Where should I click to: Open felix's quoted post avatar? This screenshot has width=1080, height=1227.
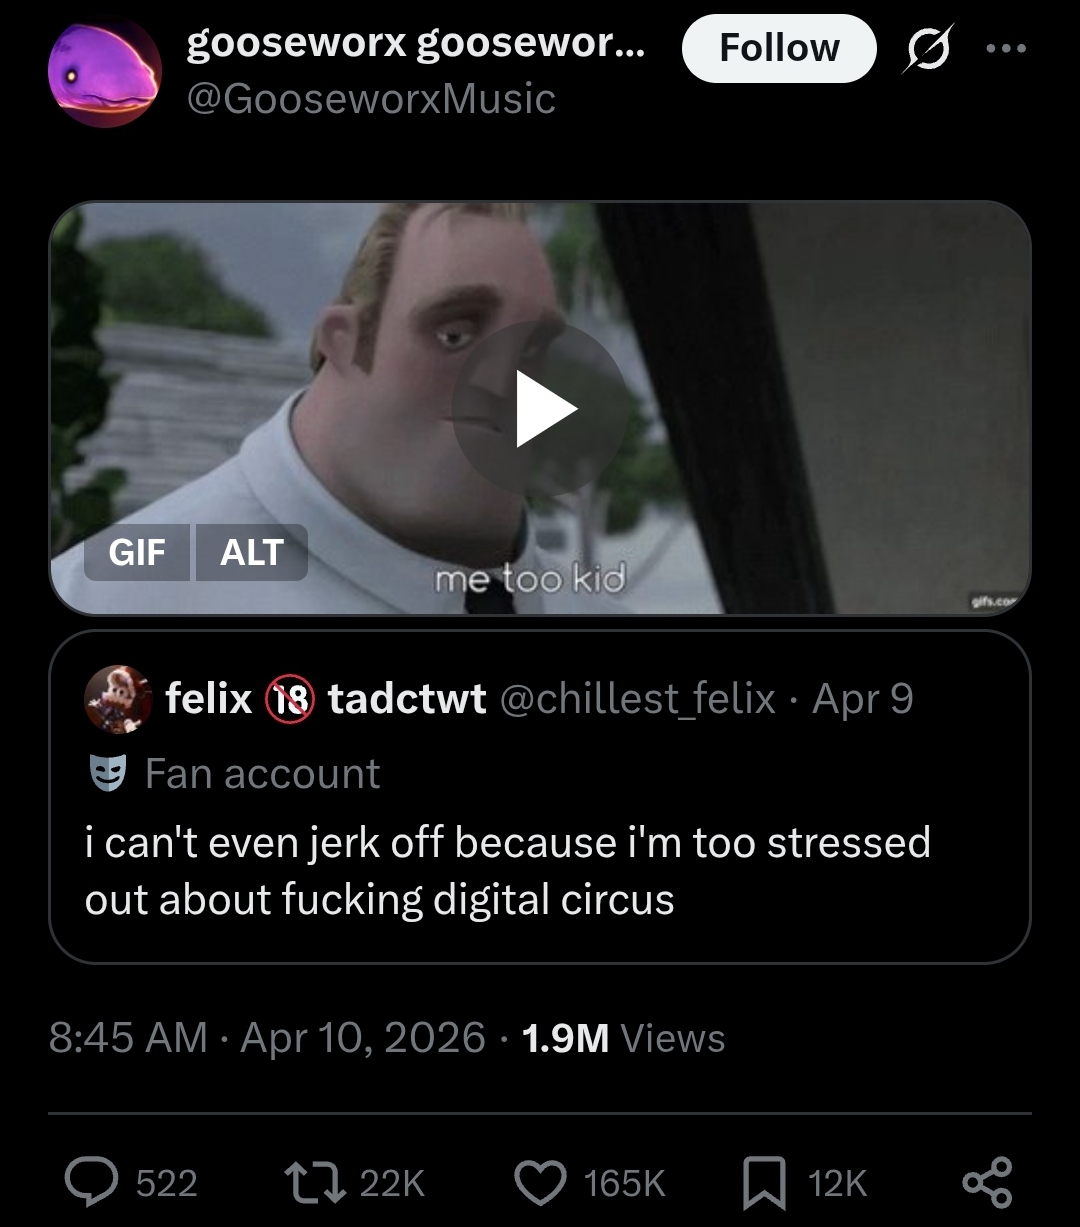click(x=117, y=699)
